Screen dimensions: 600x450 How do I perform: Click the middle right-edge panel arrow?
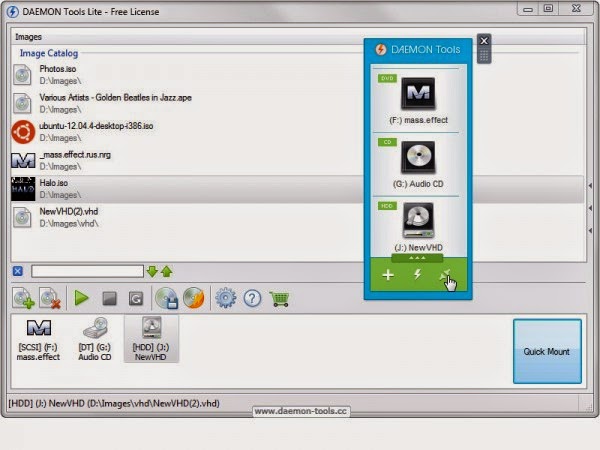point(590,208)
